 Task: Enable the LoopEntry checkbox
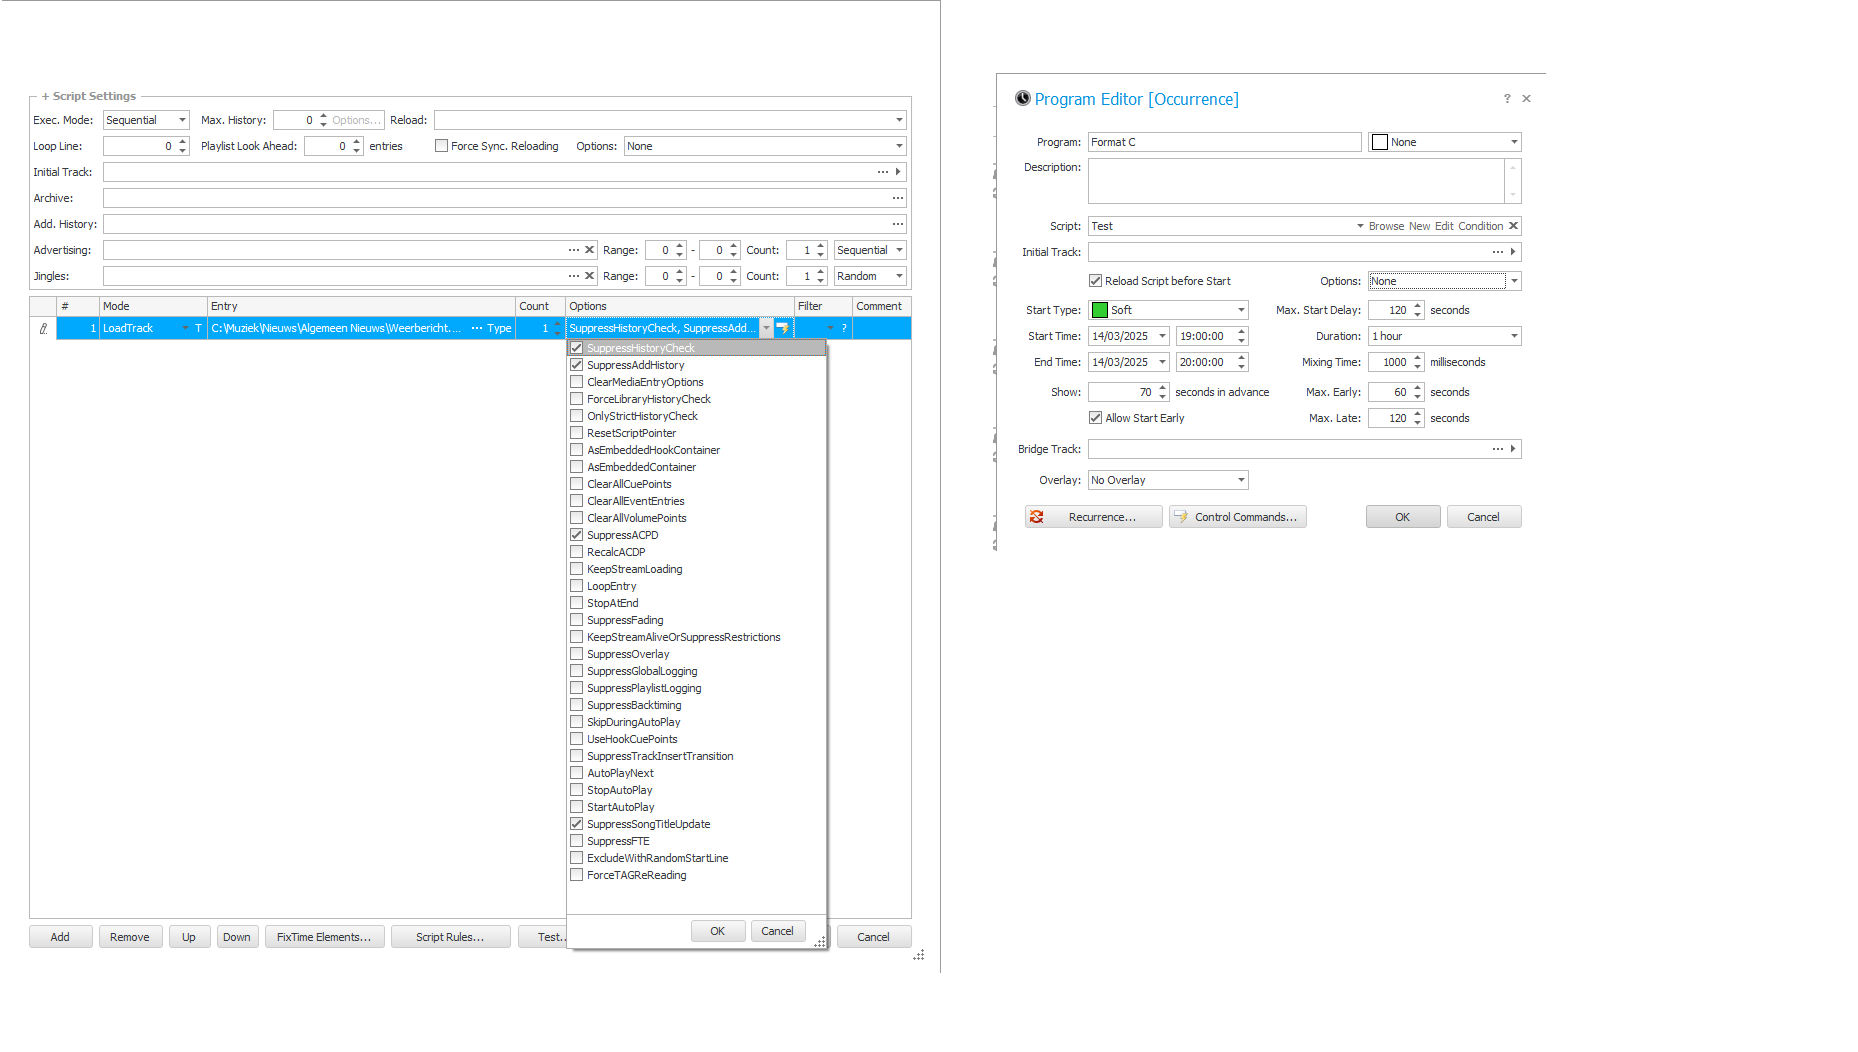click(x=577, y=586)
